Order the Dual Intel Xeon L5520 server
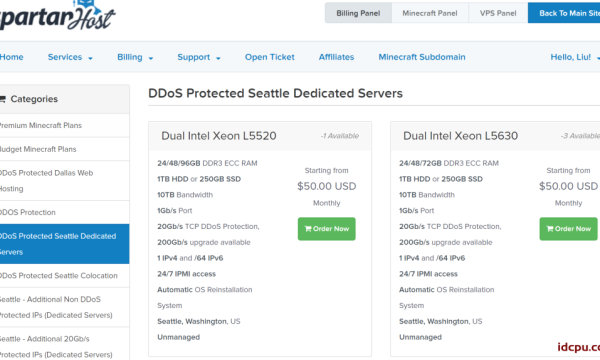 pos(326,229)
